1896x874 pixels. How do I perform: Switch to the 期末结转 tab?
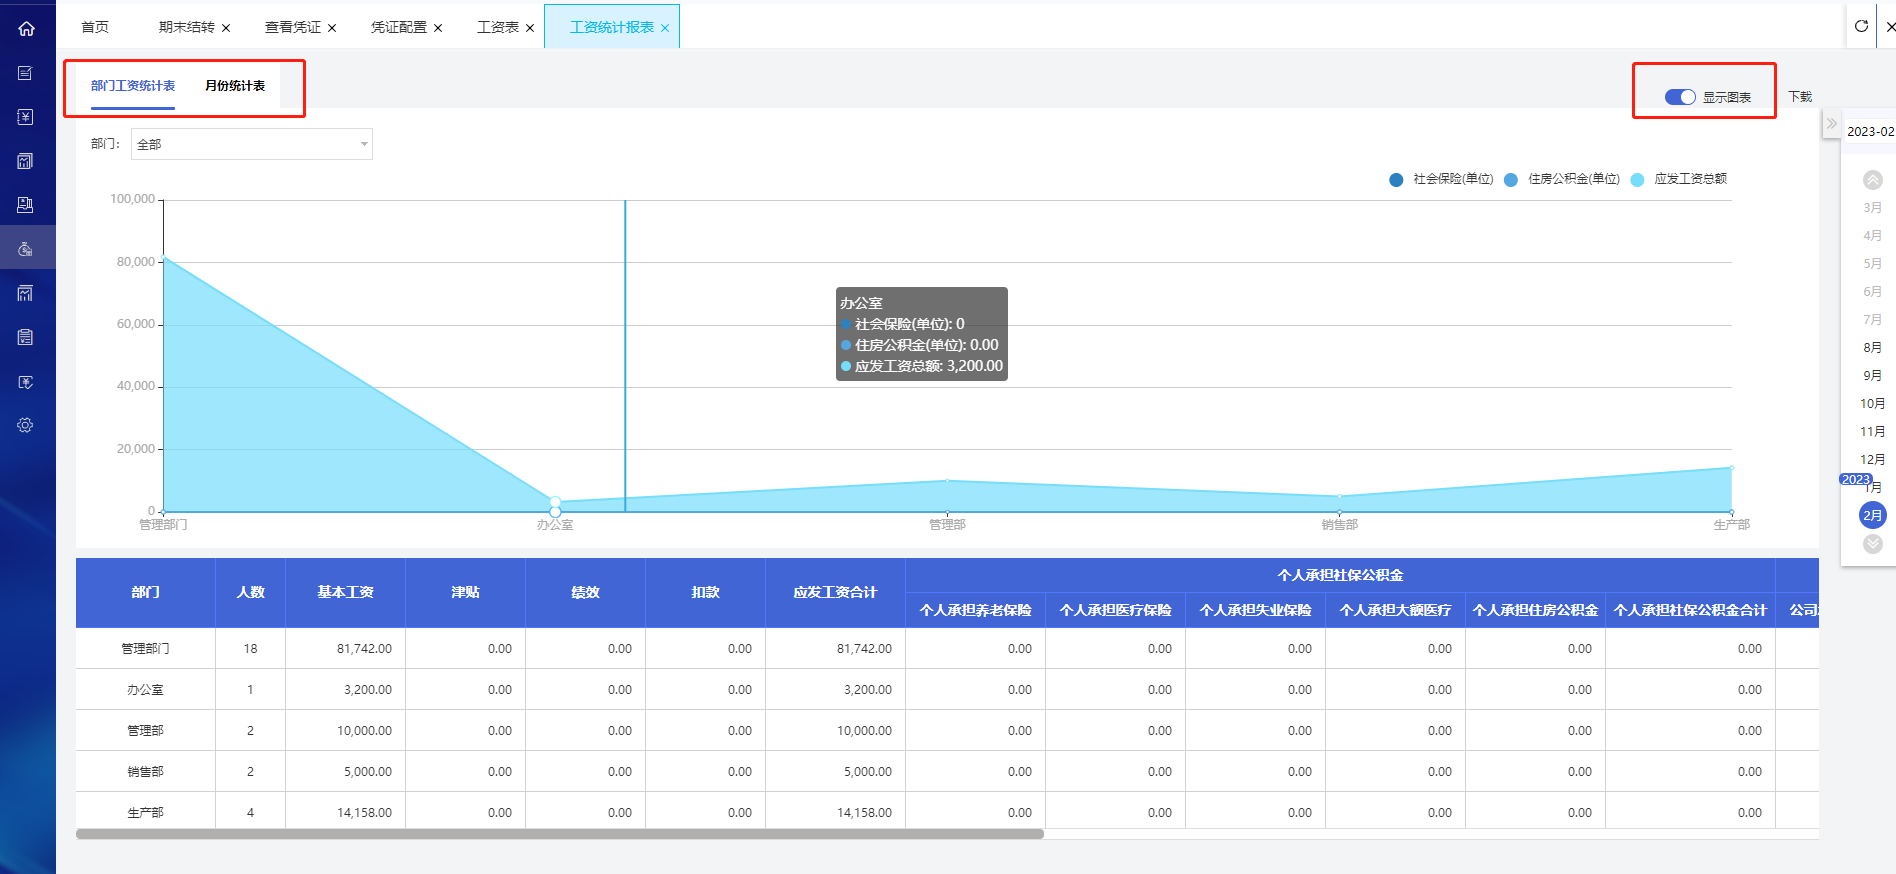(187, 27)
